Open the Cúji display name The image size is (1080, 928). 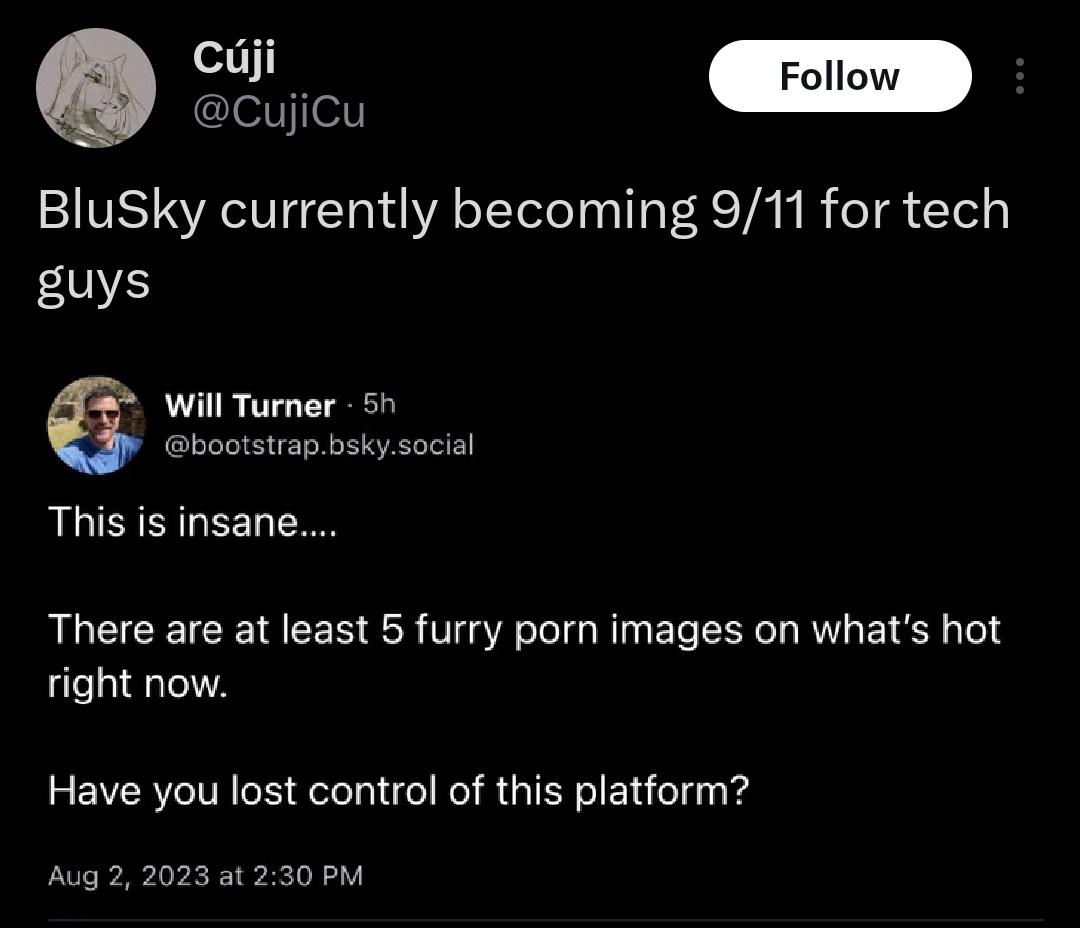pos(234,59)
